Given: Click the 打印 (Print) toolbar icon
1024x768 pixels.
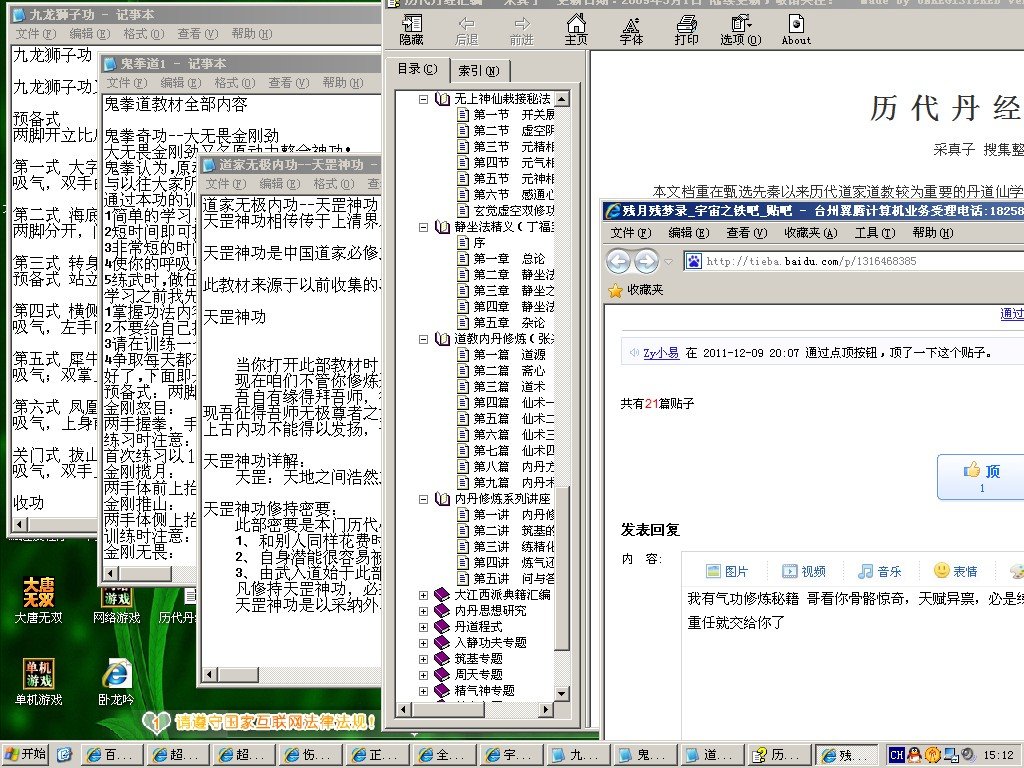Looking at the screenshot, I should tap(686, 31).
